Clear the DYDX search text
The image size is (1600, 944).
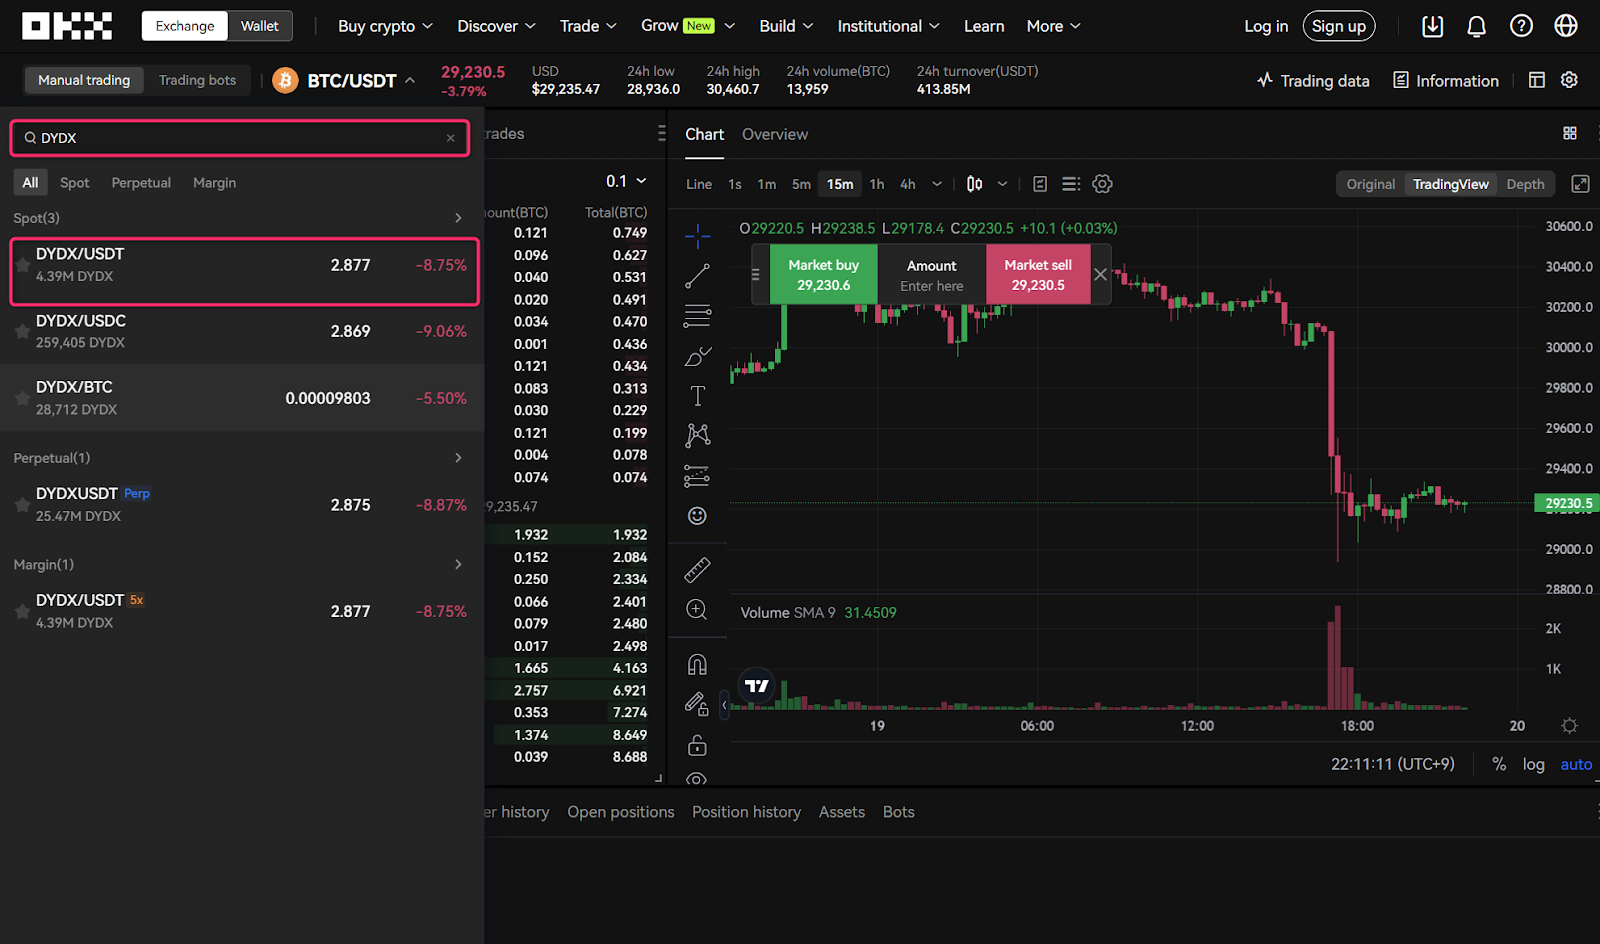tap(451, 138)
